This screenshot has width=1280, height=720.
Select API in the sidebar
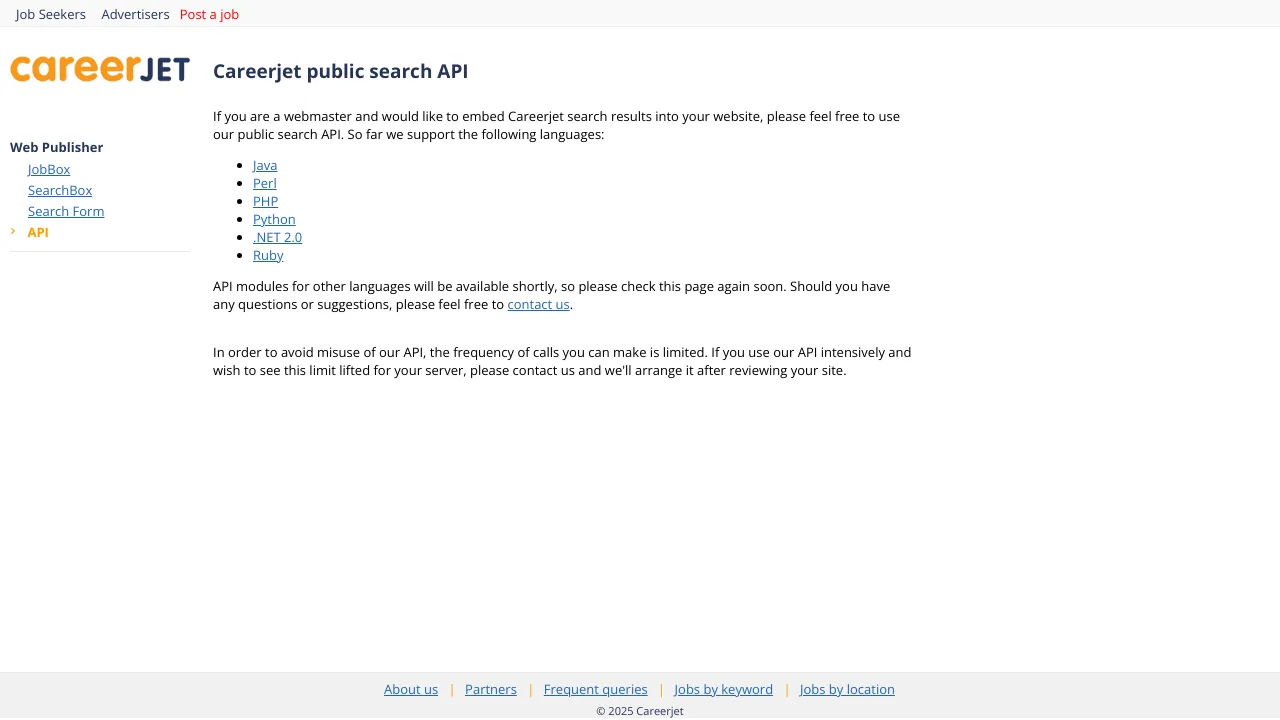coord(38,232)
